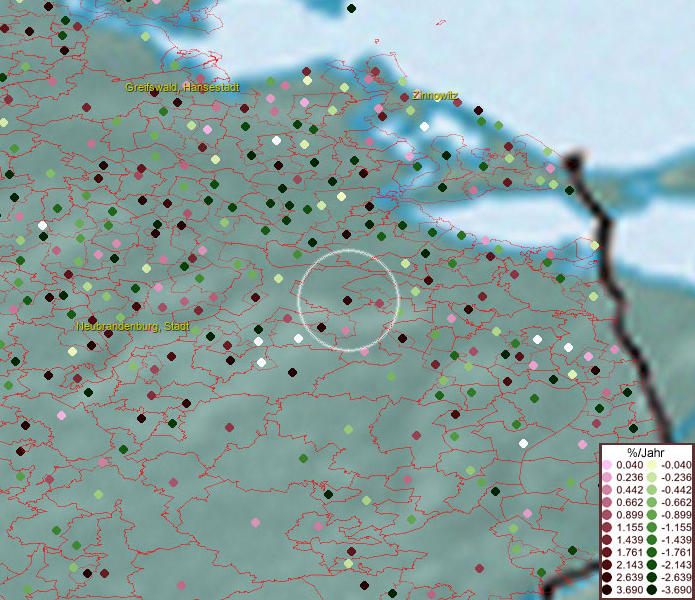Click the Neubrandenburg, Stadt map label

pos(133,327)
